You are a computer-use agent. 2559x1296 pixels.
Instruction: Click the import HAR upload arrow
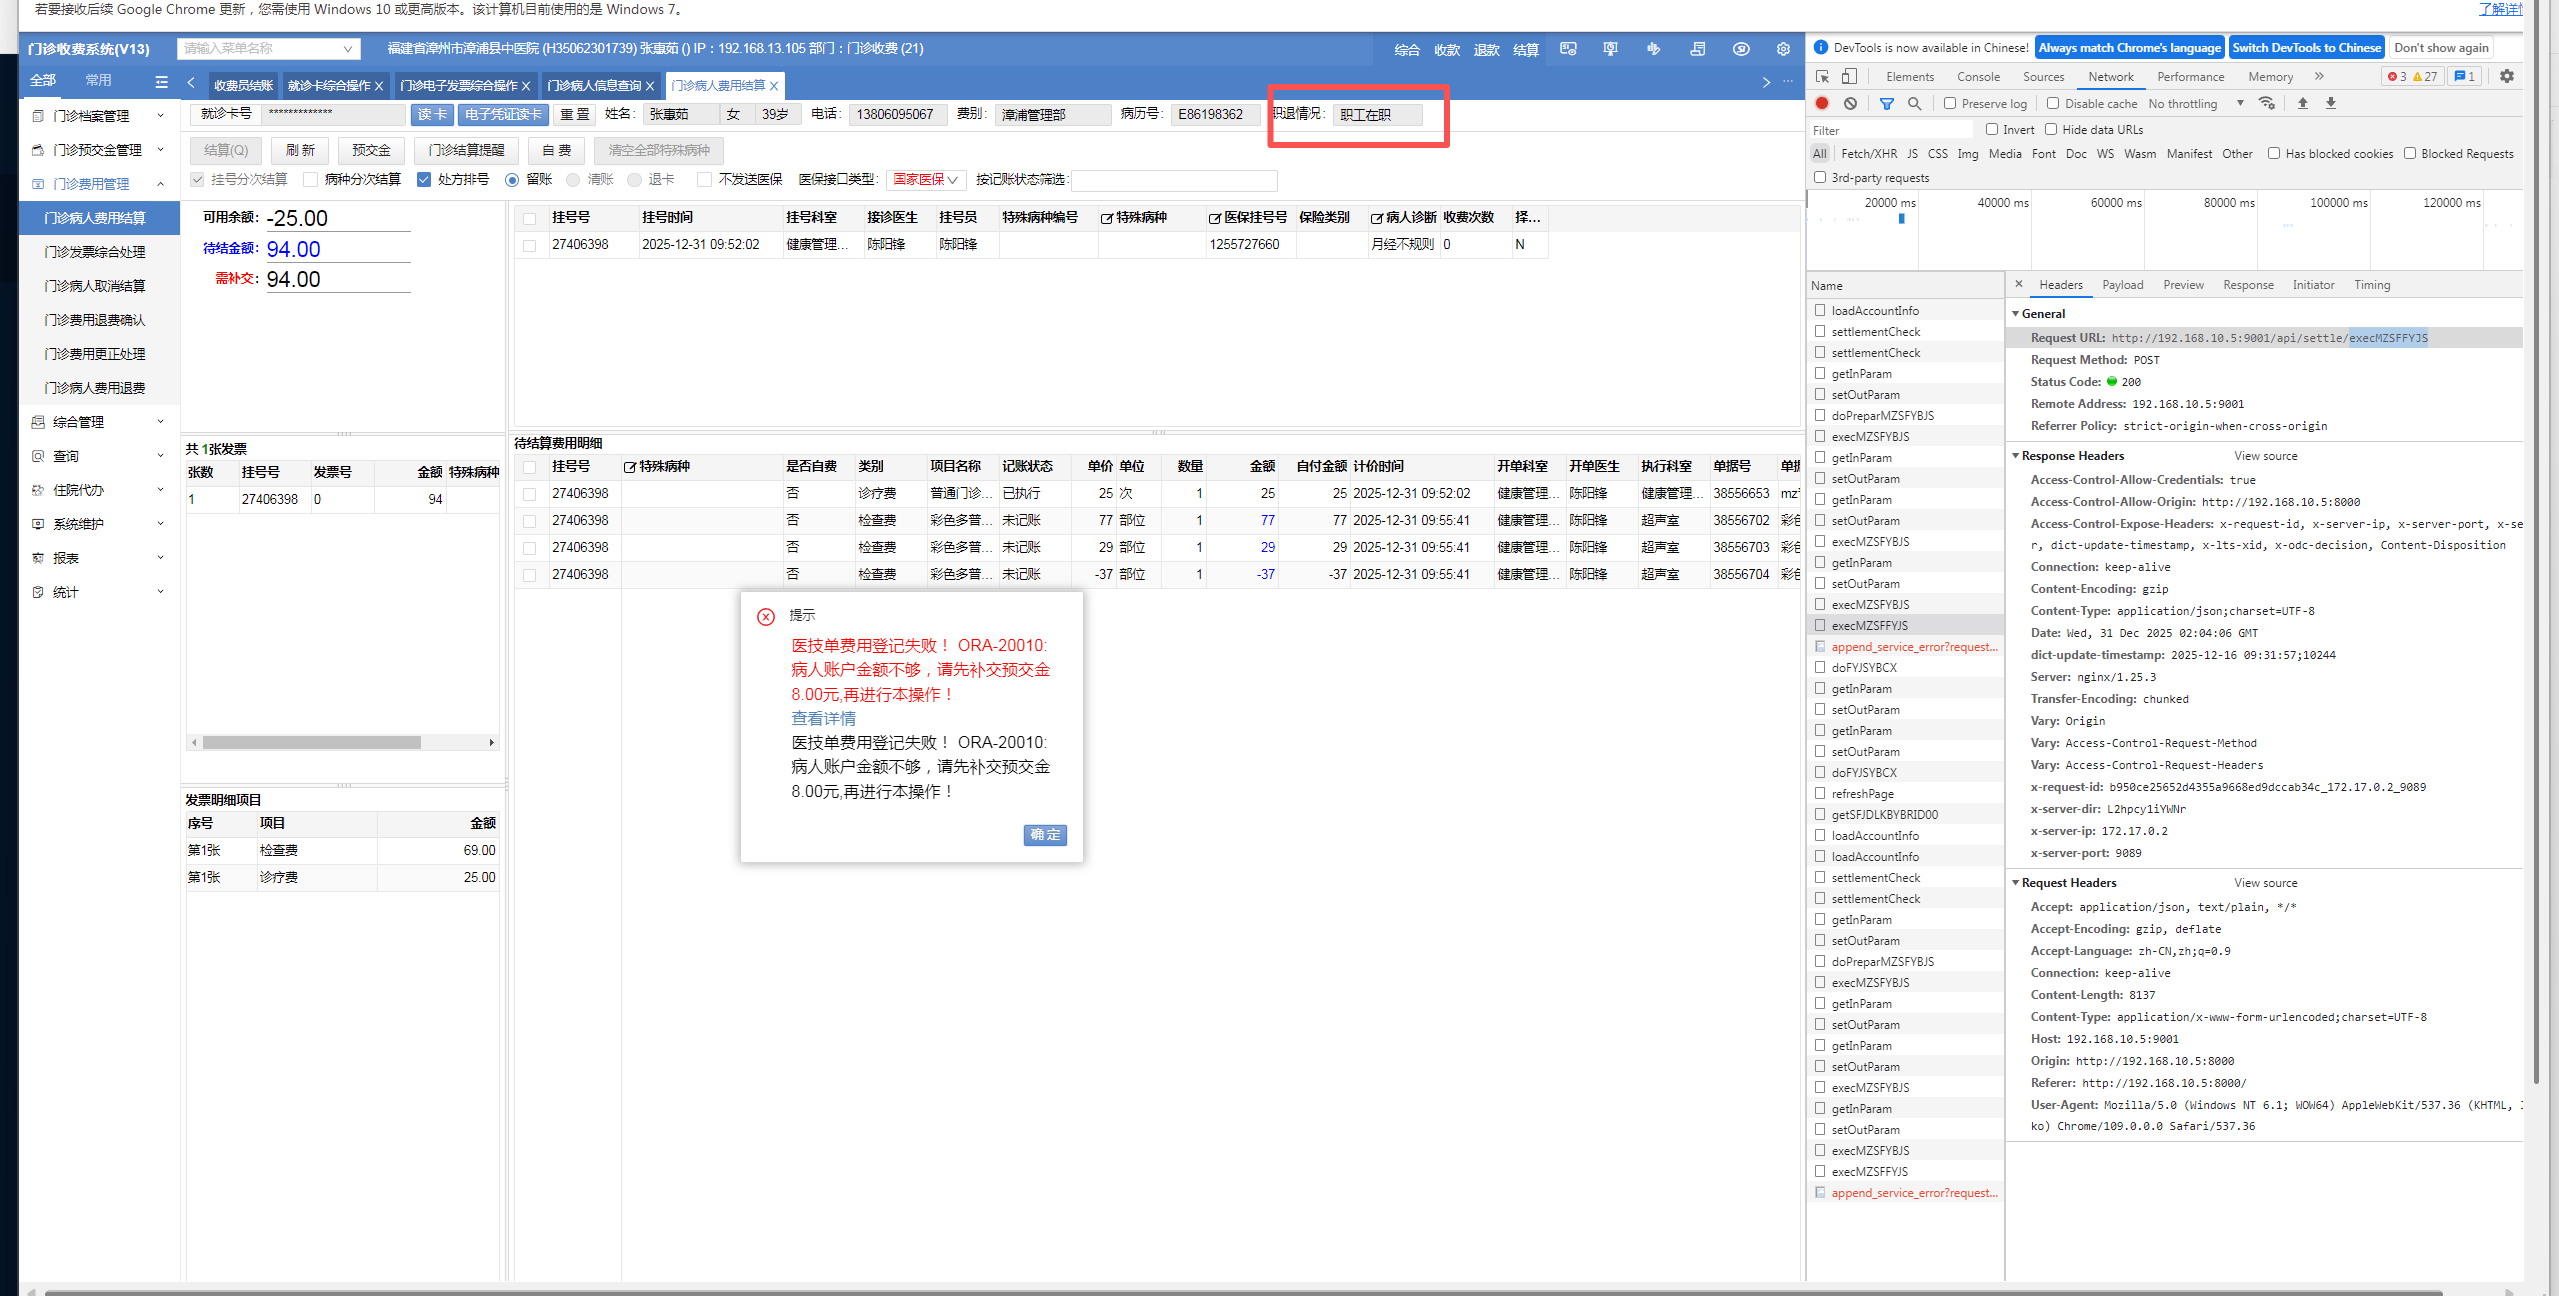[2302, 103]
